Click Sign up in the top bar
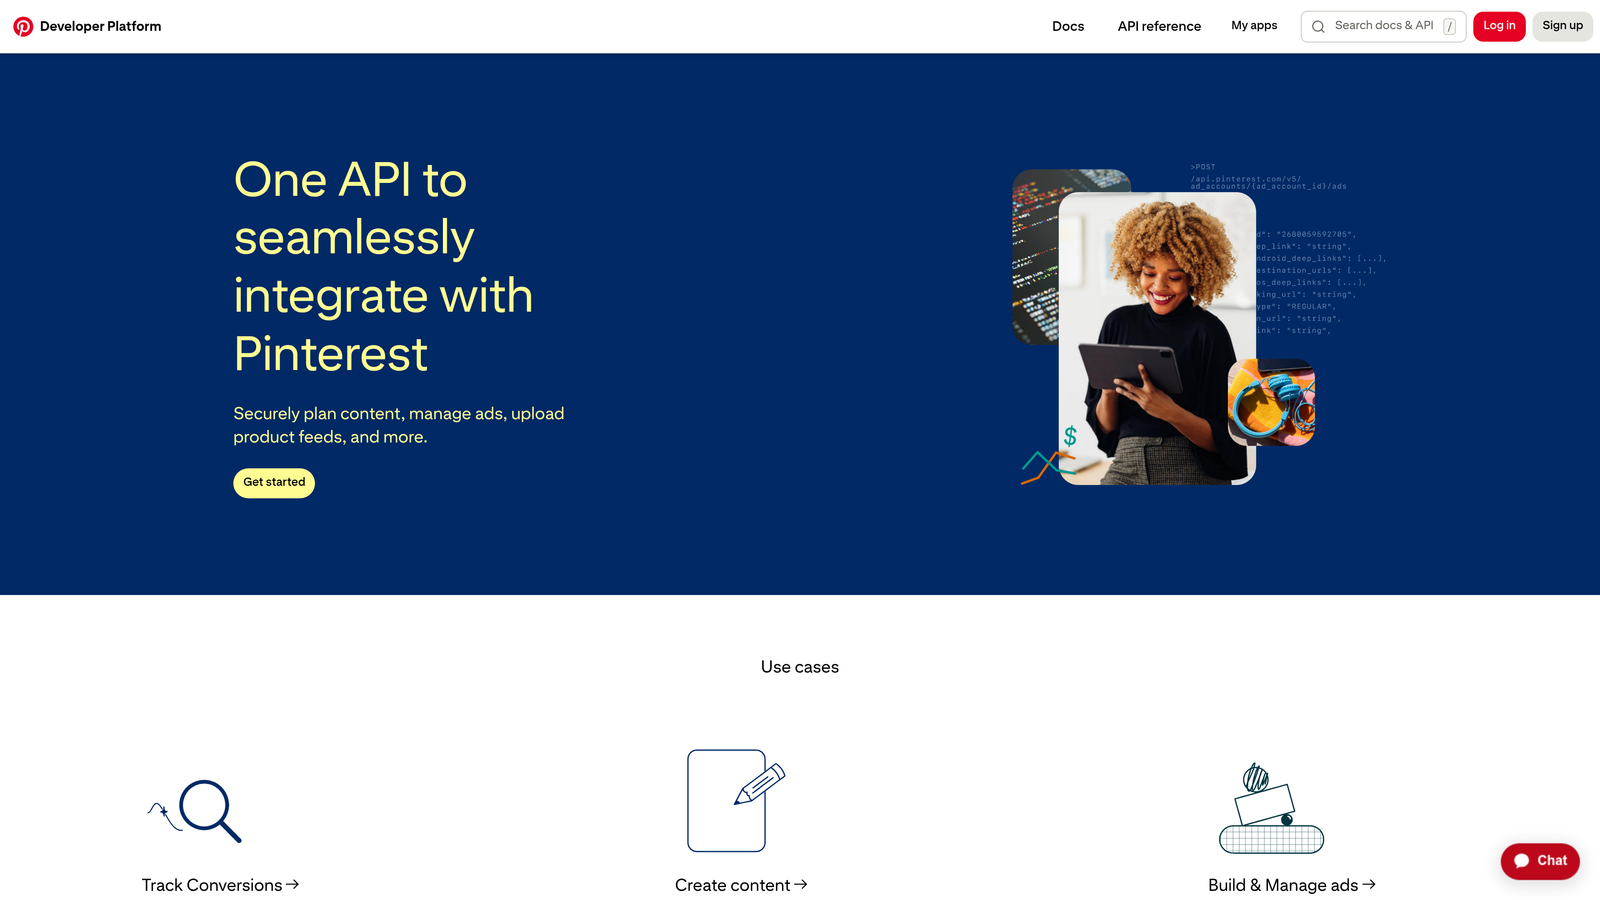The image size is (1600, 900). pos(1562,26)
